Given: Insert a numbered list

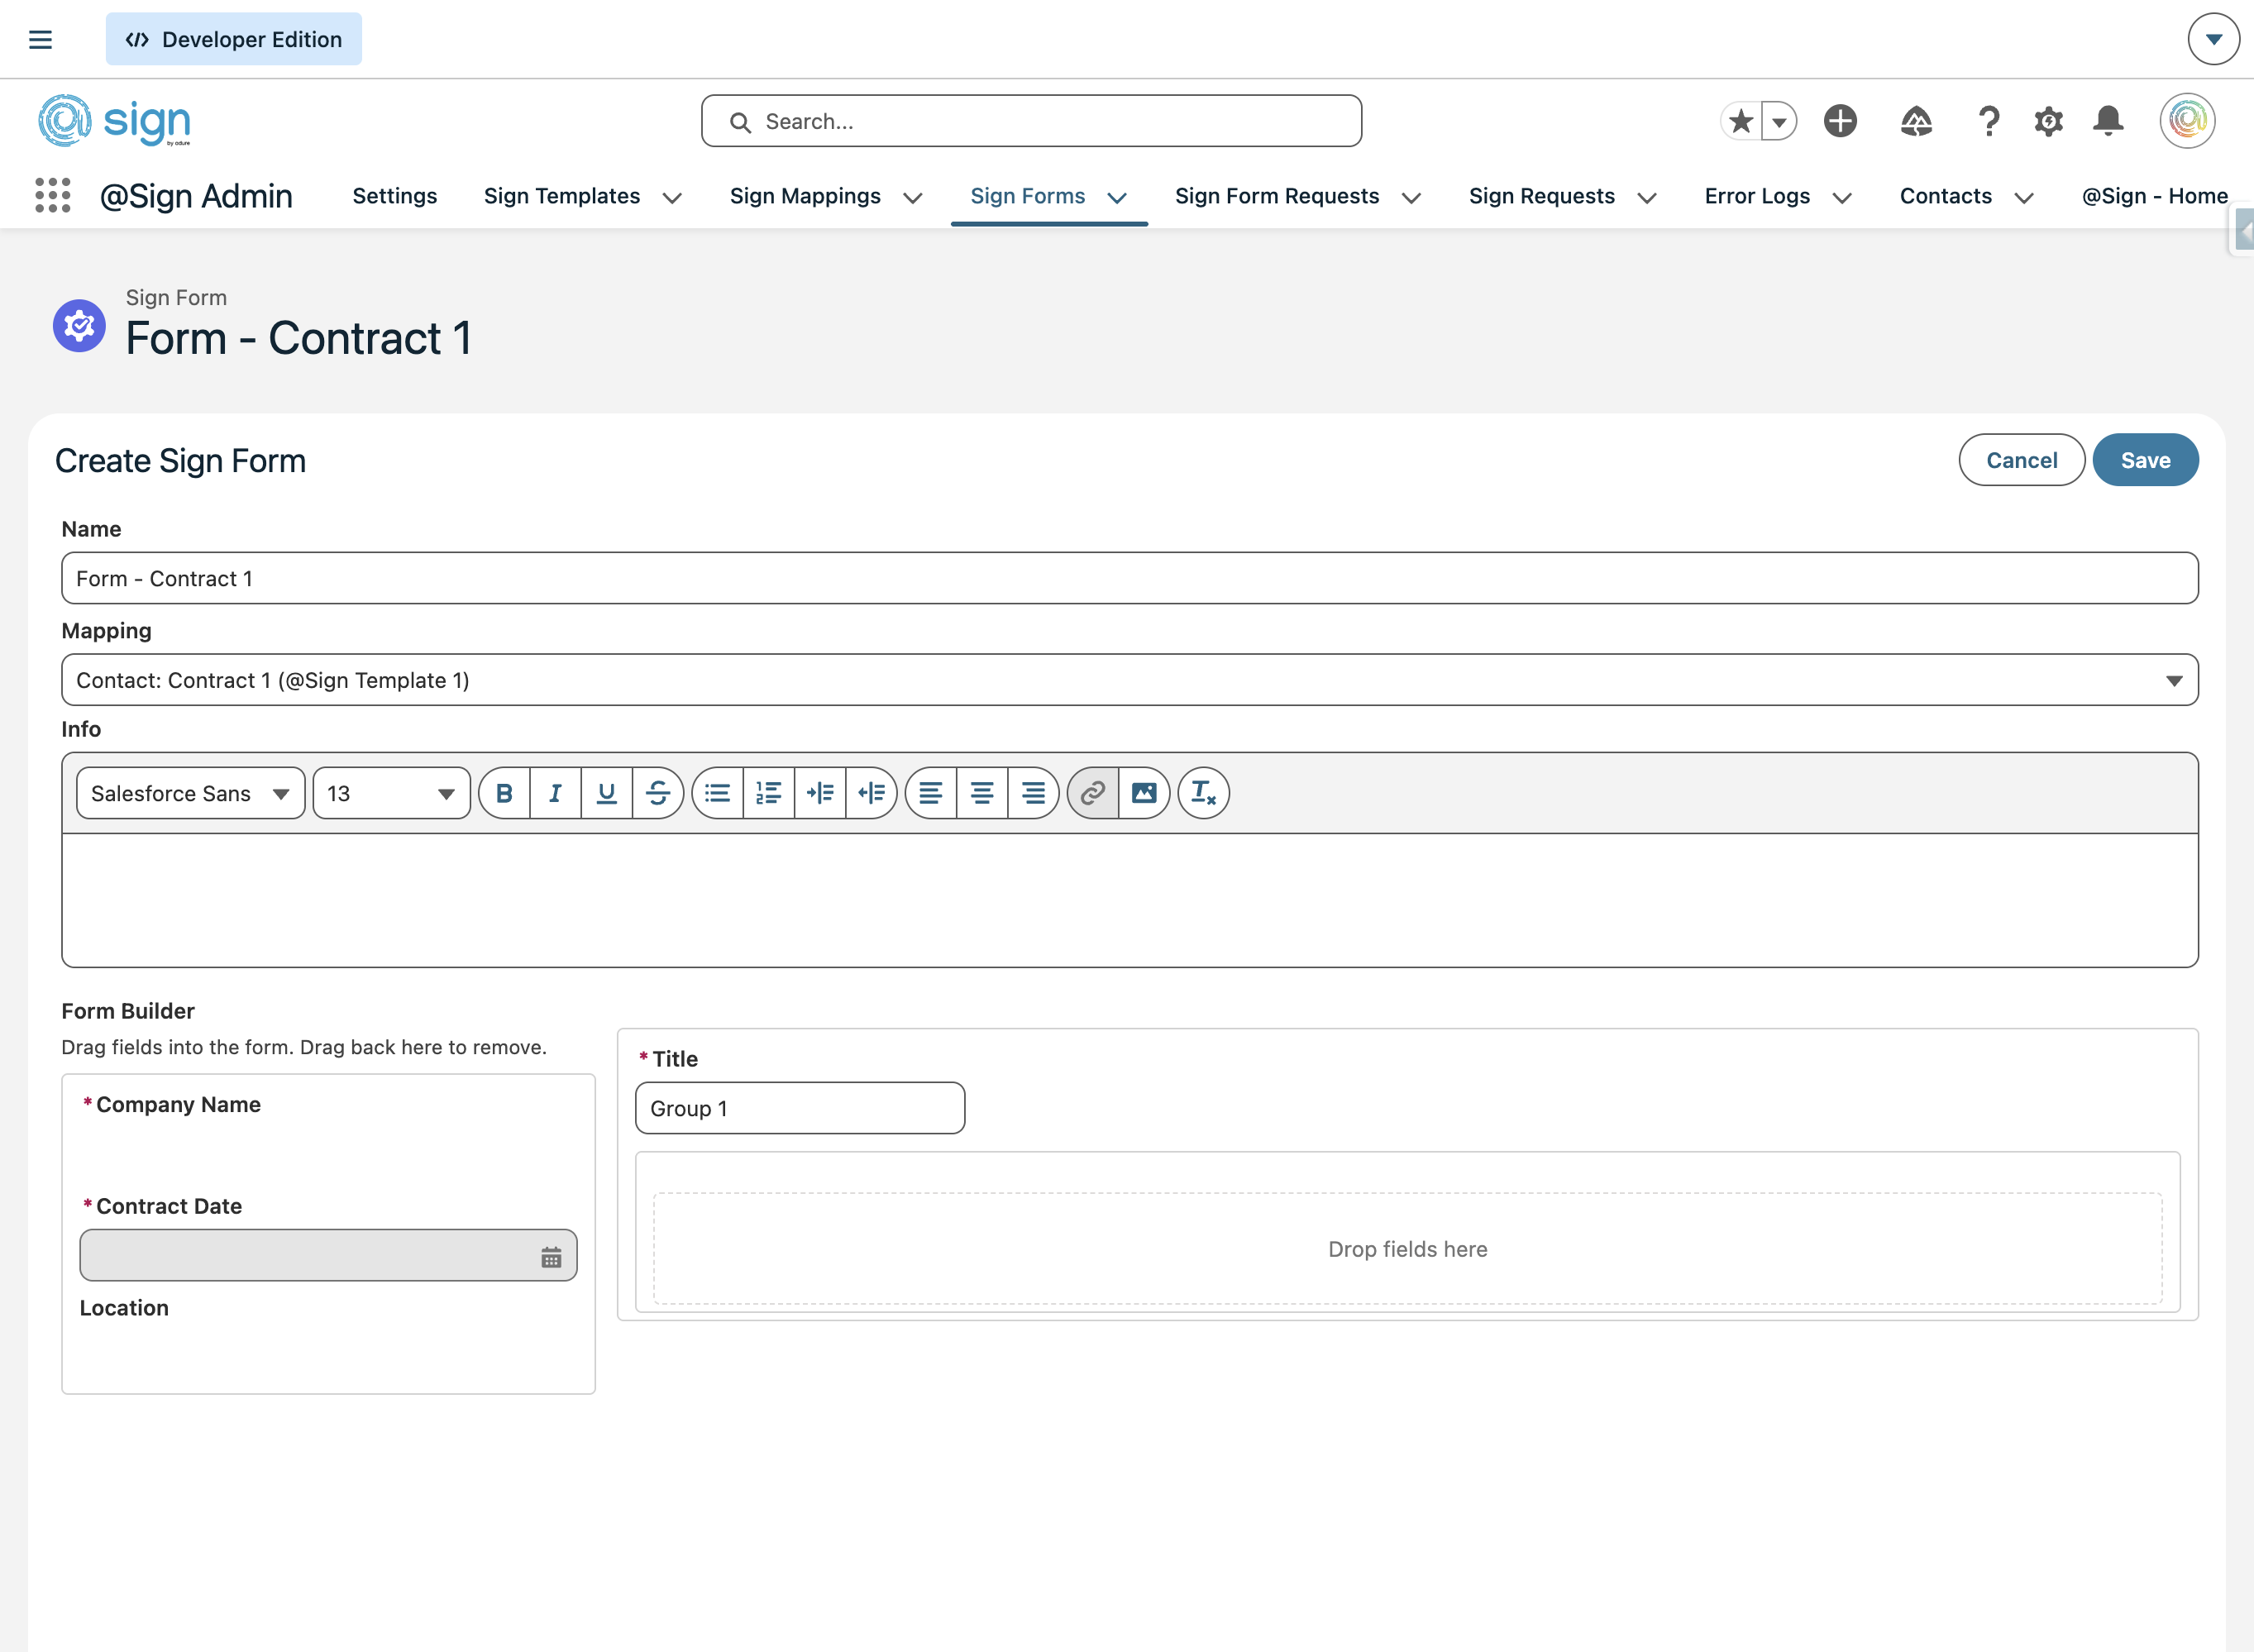Looking at the screenshot, I should [768, 793].
